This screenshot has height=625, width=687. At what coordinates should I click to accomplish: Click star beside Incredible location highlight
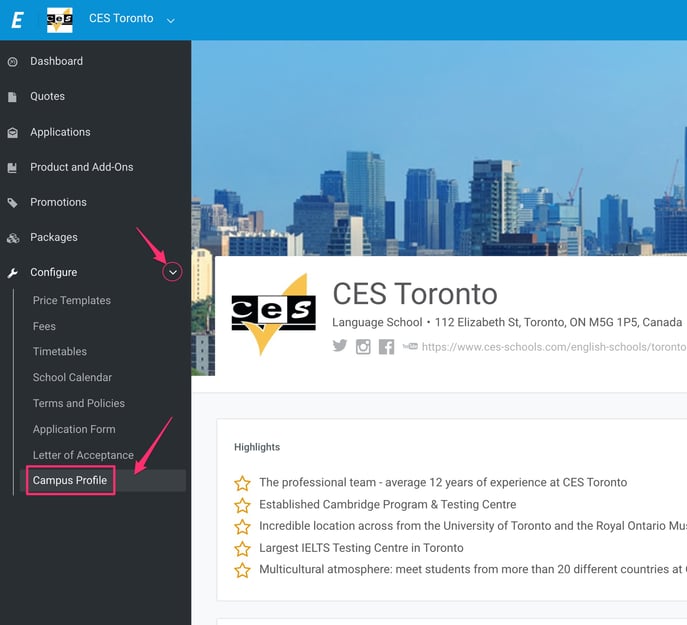242,527
